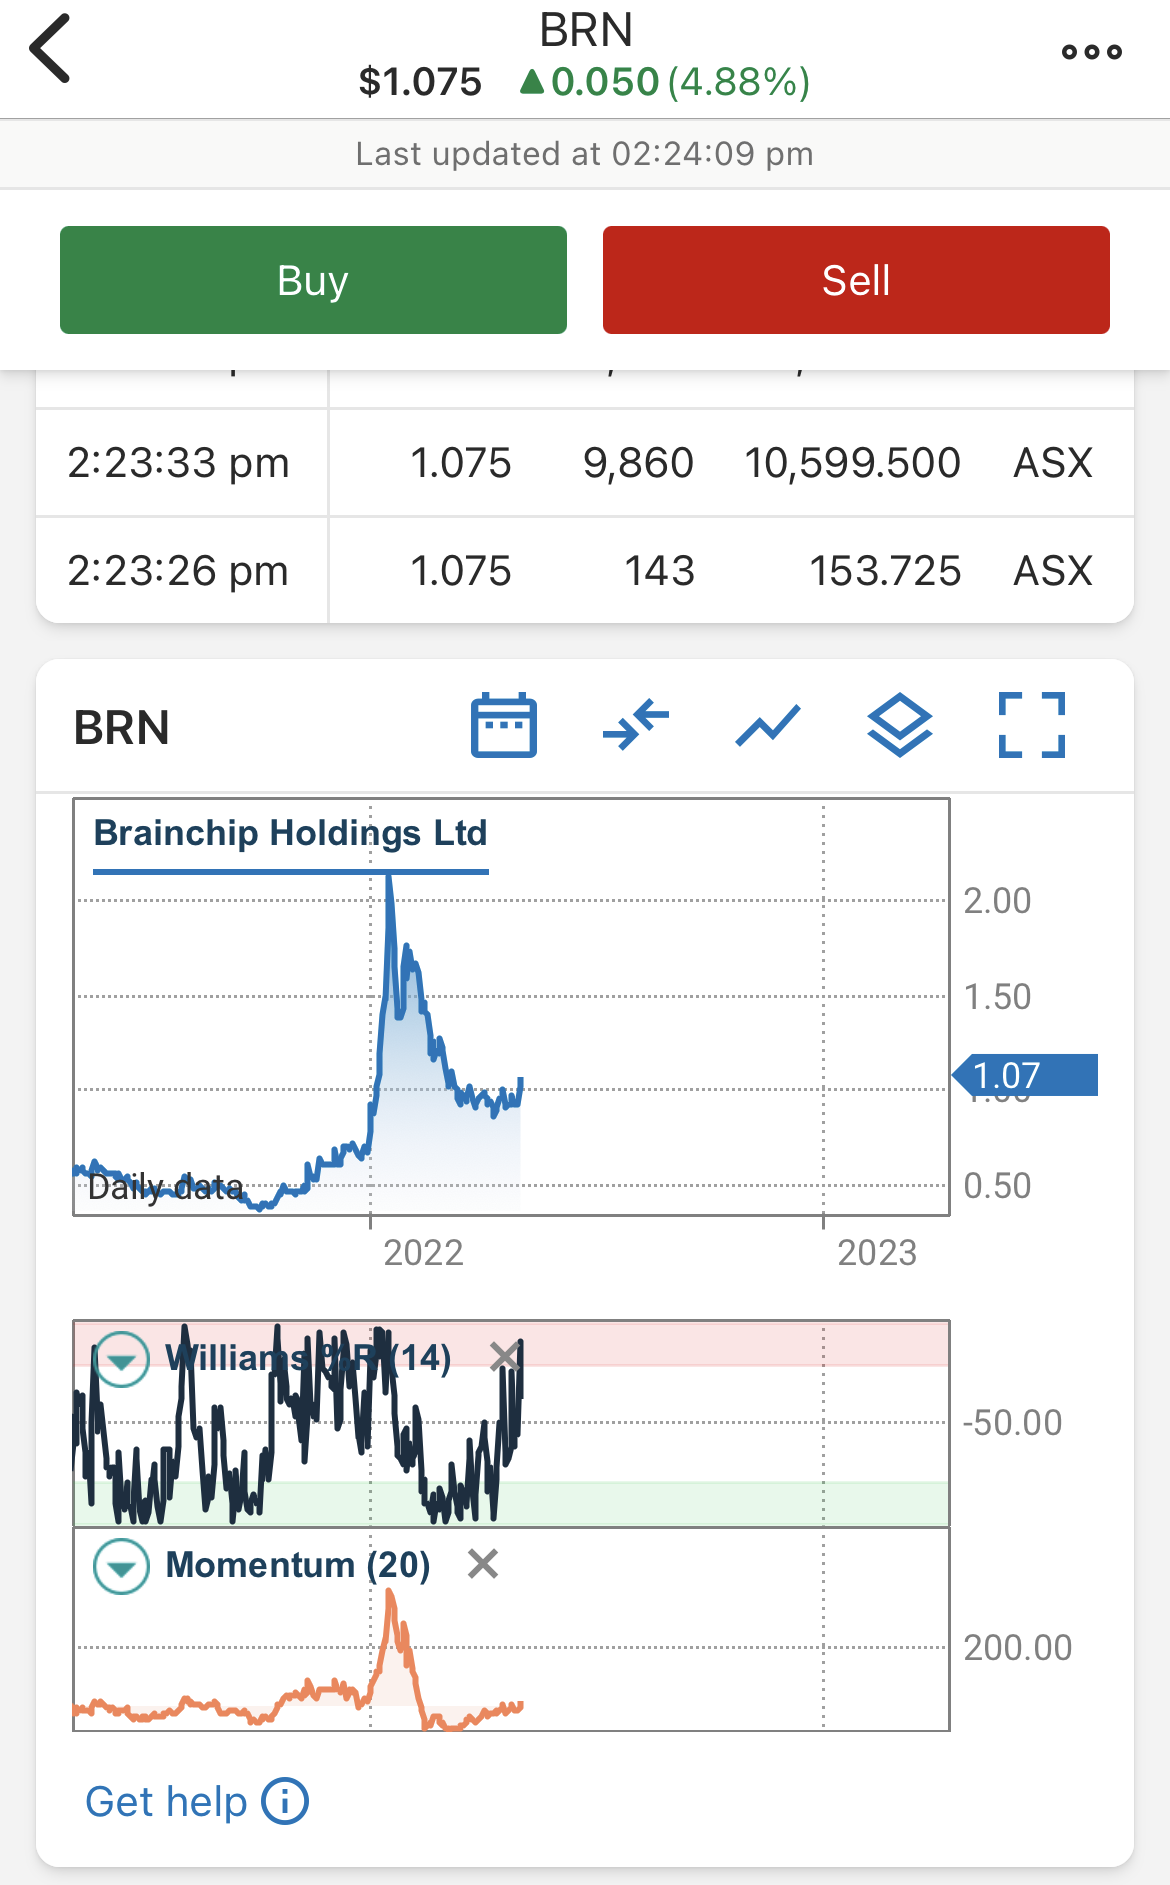The image size is (1170, 1885).
Task: Remove the Williams %R (14) indicator
Action: pyautogui.click(x=505, y=1357)
